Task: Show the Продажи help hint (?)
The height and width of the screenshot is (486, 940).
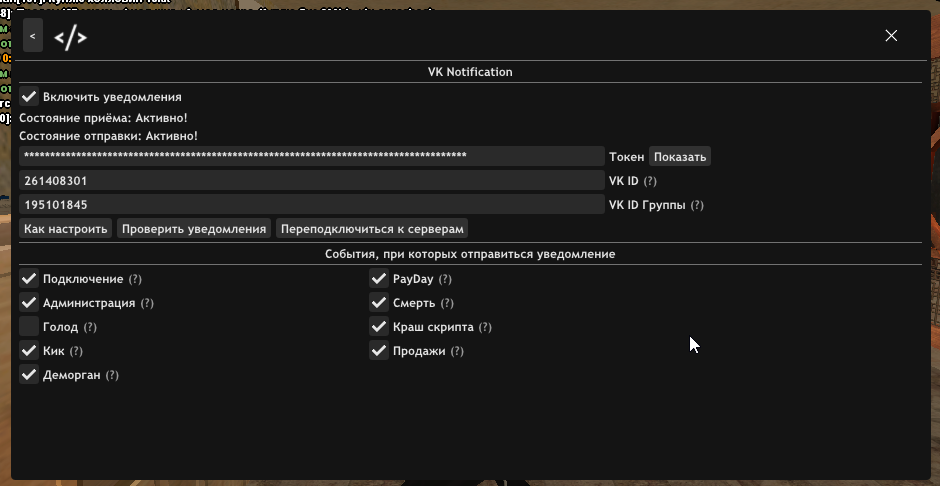Action: [457, 351]
